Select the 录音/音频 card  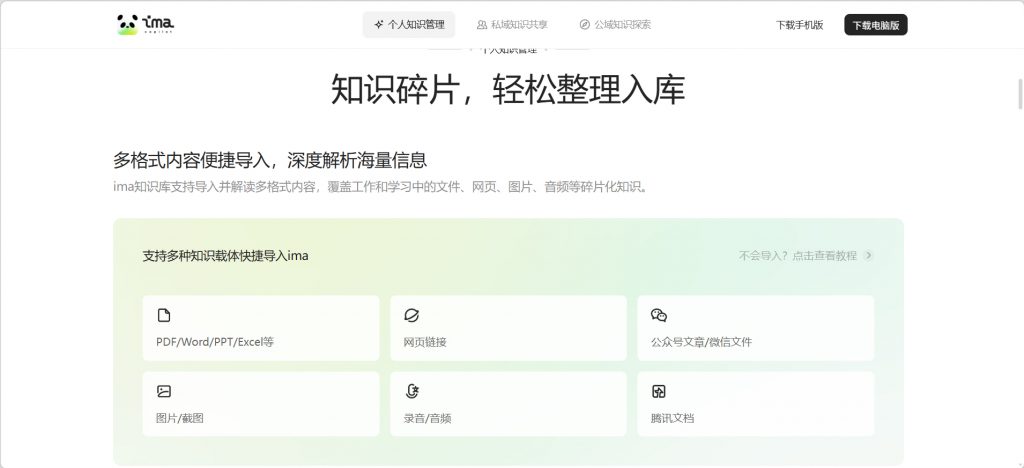pyautogui.click(x=508, y=404)
